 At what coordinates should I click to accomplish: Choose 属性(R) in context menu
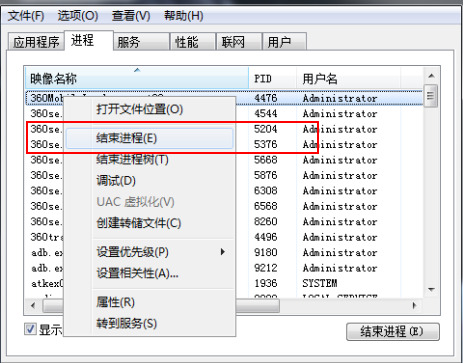point(149,302)
